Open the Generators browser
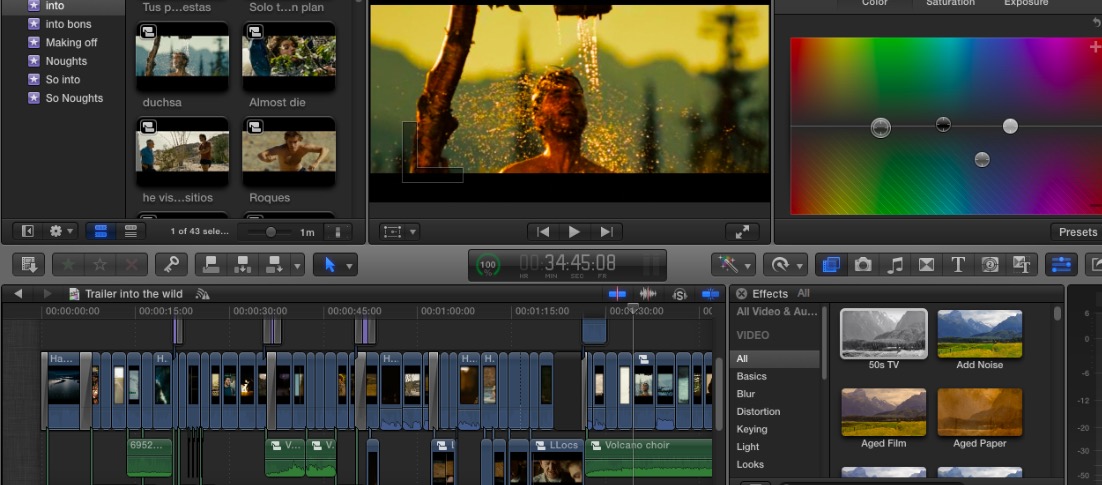Viewport: 1102px width, 485px height. pos(990,265)
